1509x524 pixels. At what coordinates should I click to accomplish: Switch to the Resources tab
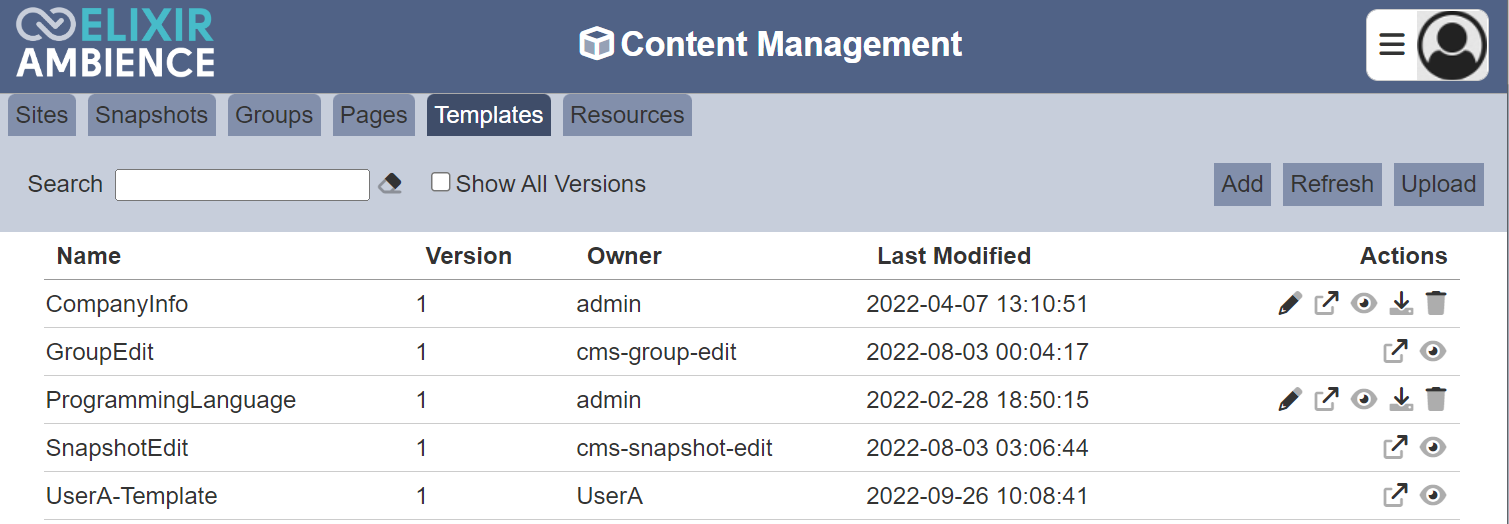(627, 115)
